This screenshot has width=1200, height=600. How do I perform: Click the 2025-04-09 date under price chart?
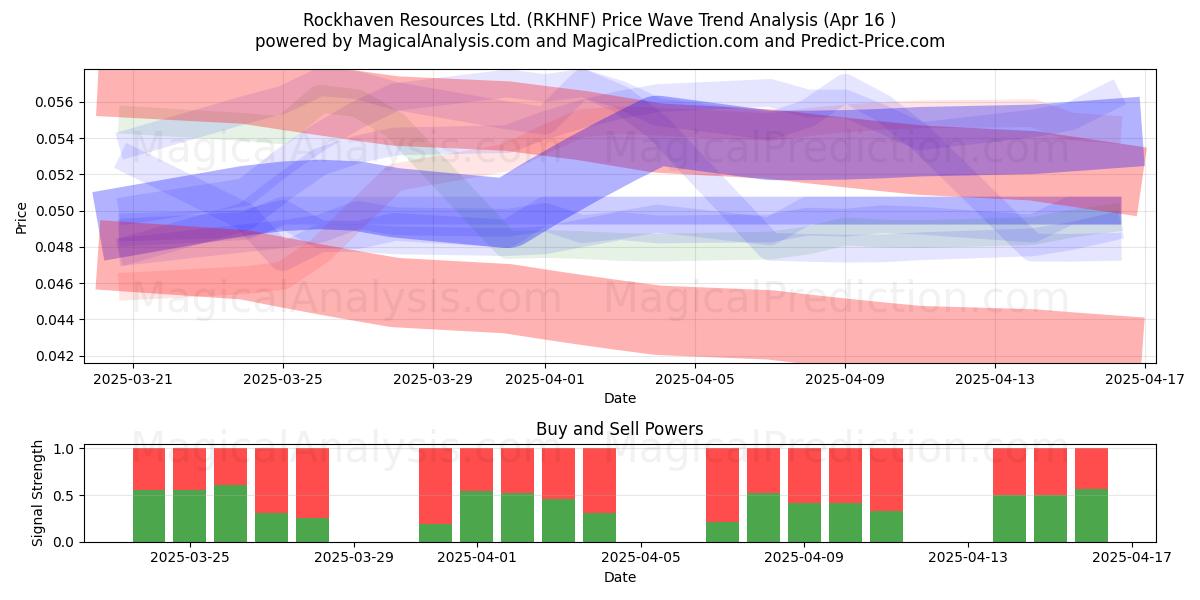pos(845,379)
